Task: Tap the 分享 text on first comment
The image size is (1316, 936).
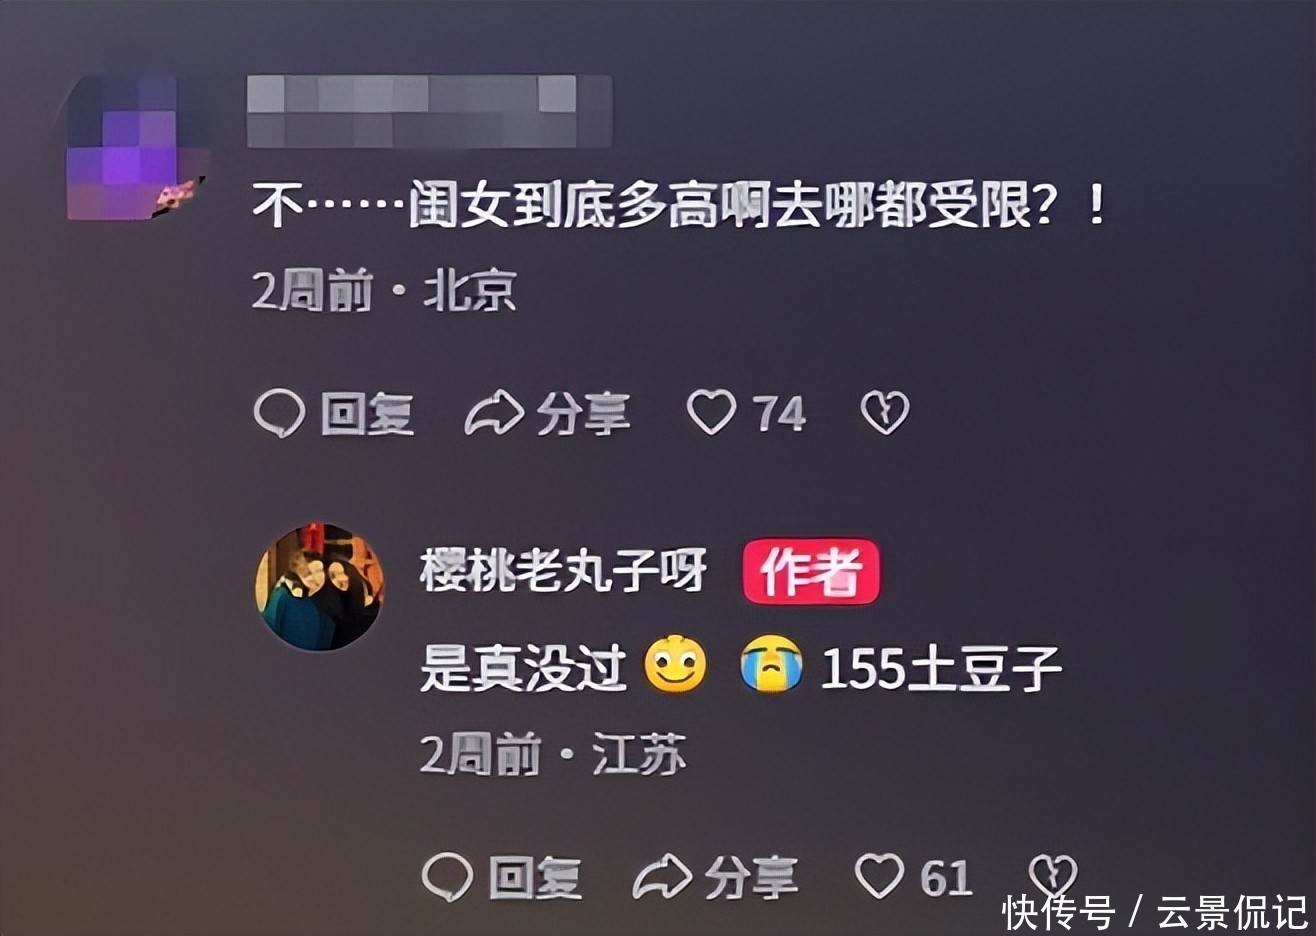Action: (x=583, y=413)
